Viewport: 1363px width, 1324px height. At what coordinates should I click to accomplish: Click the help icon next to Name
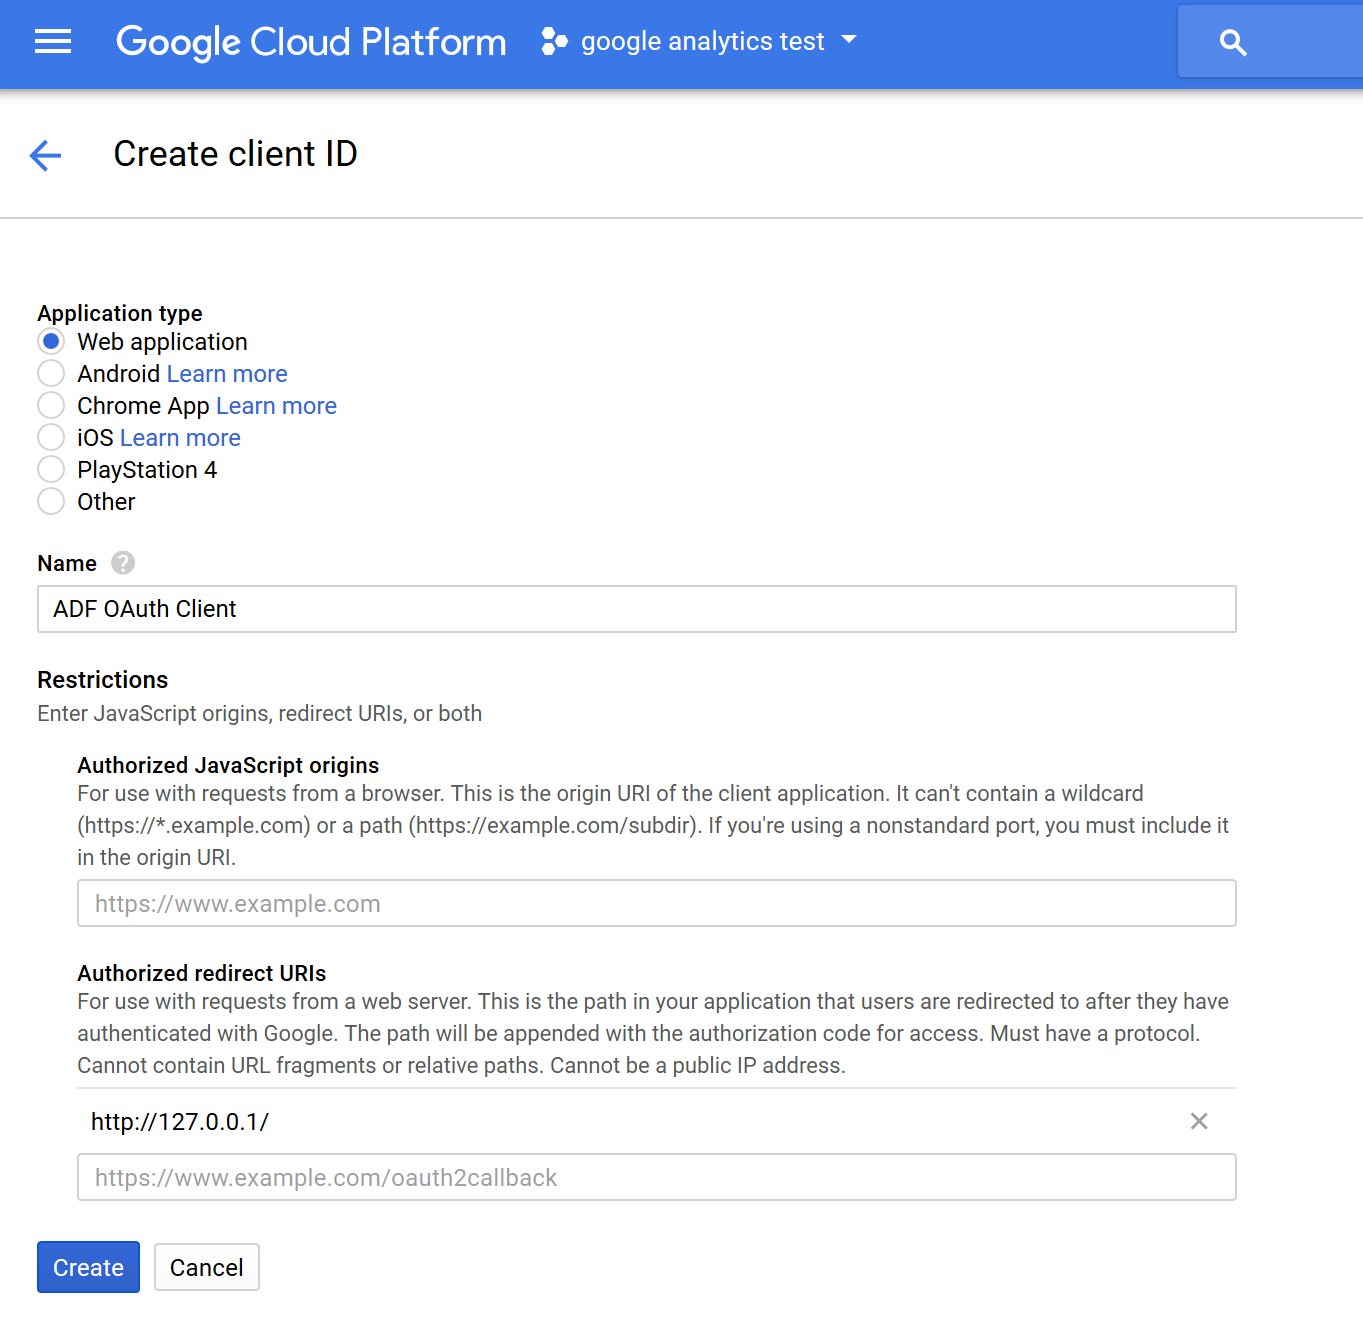pos(123,563)
